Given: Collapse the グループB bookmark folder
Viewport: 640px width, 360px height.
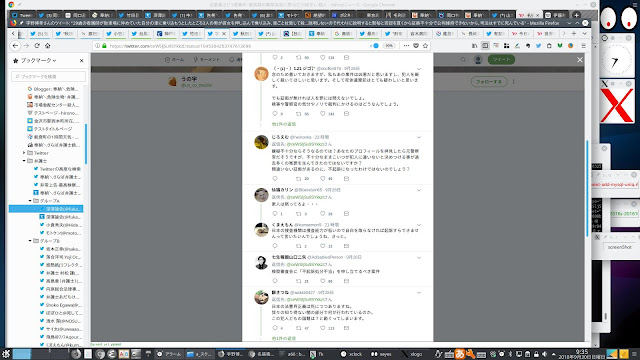Looking at the screenshot, I should (30, 240).
